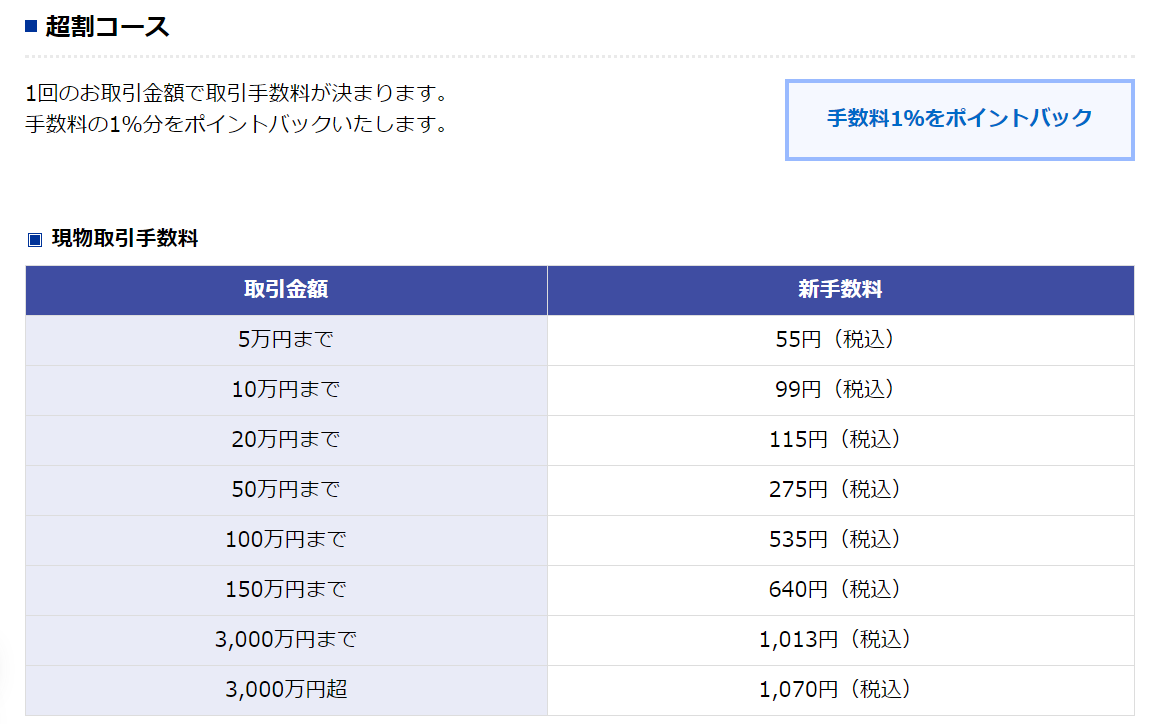Select the 3,000万円まで table cell
This screenshot has width=1169, height=724.
tap(285, 640)
